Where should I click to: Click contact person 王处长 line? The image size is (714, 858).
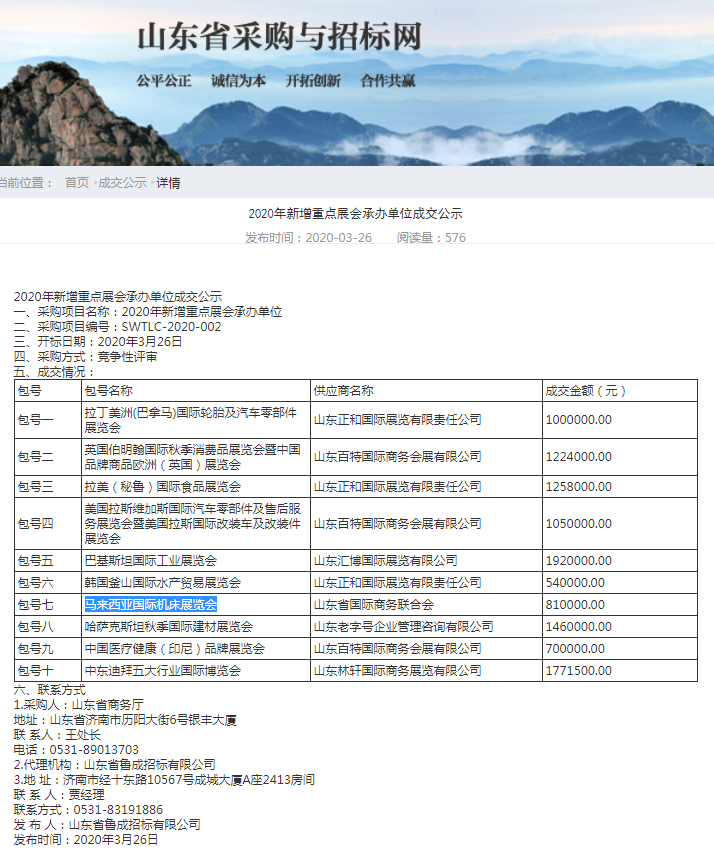(57, 735)
